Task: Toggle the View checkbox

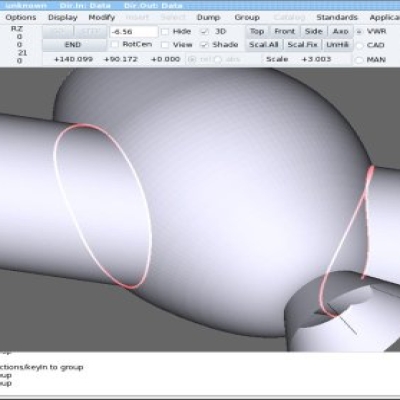Action: (x=165, y=45)
